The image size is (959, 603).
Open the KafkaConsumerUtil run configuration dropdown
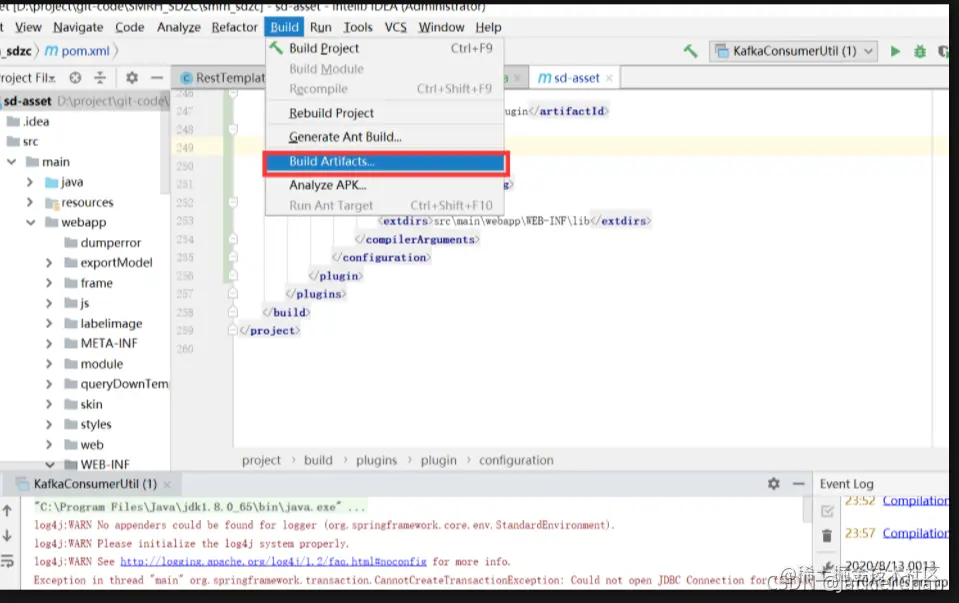pos(793,51)
